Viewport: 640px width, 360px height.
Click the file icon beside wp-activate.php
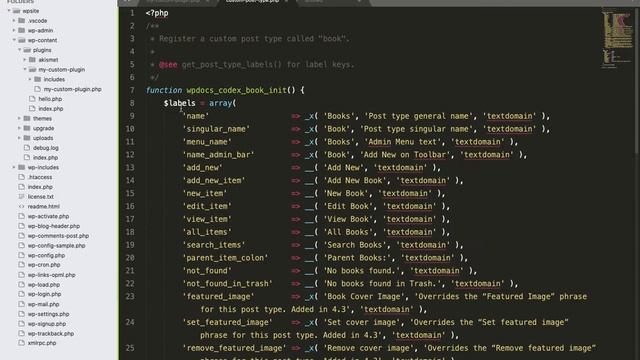pyautogui.click(x=22, y=216)
